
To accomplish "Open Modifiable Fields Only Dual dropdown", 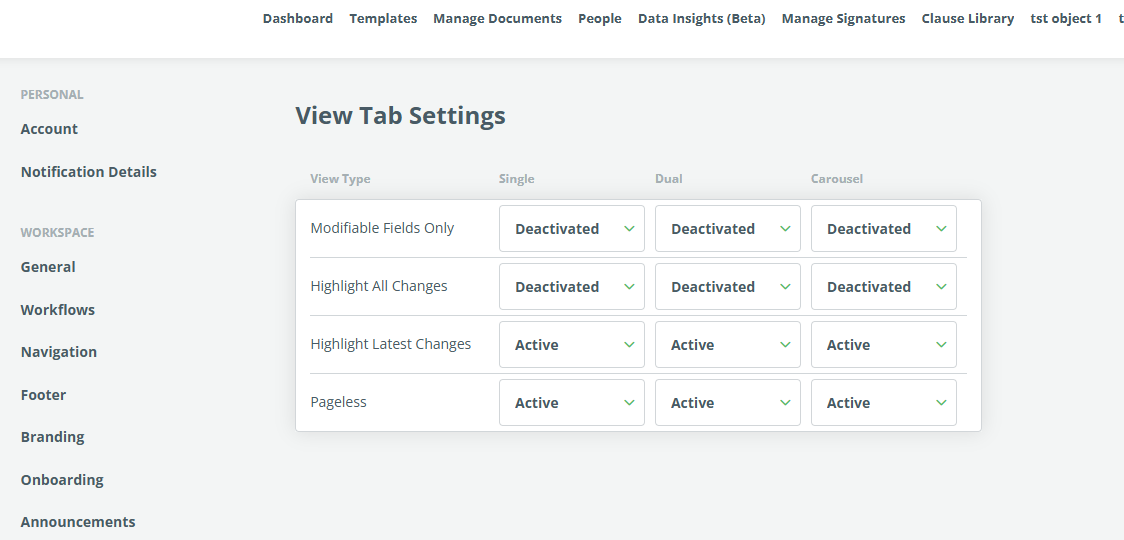I will [727, 229].
